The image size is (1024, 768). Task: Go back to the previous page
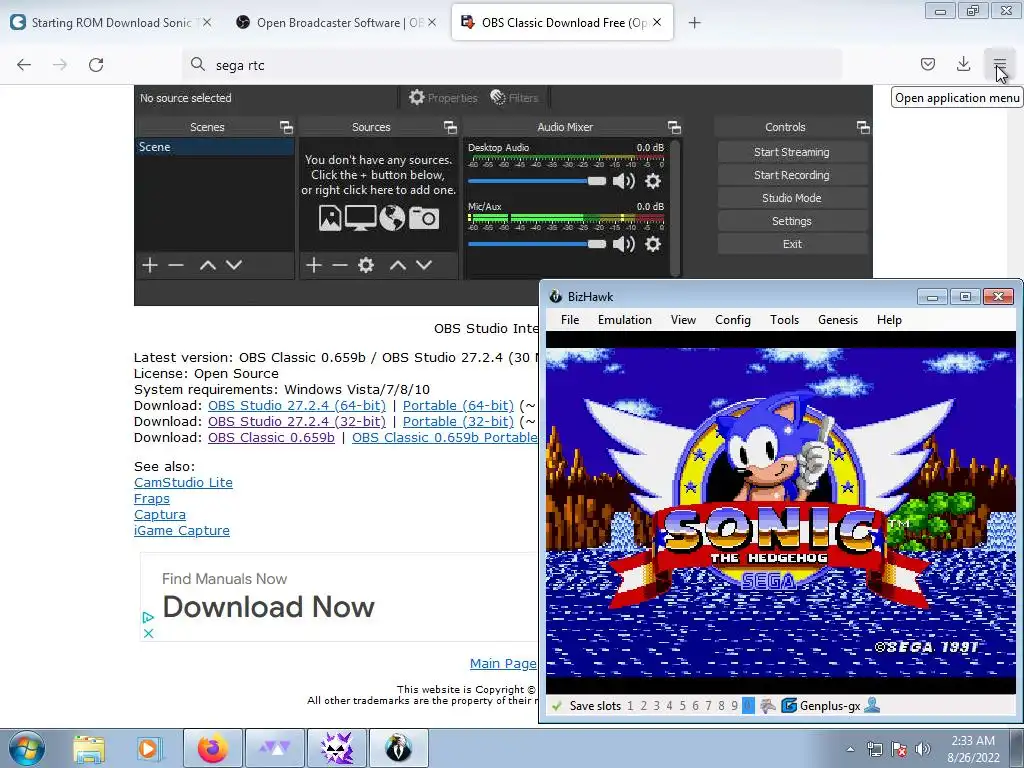[24, 65]
